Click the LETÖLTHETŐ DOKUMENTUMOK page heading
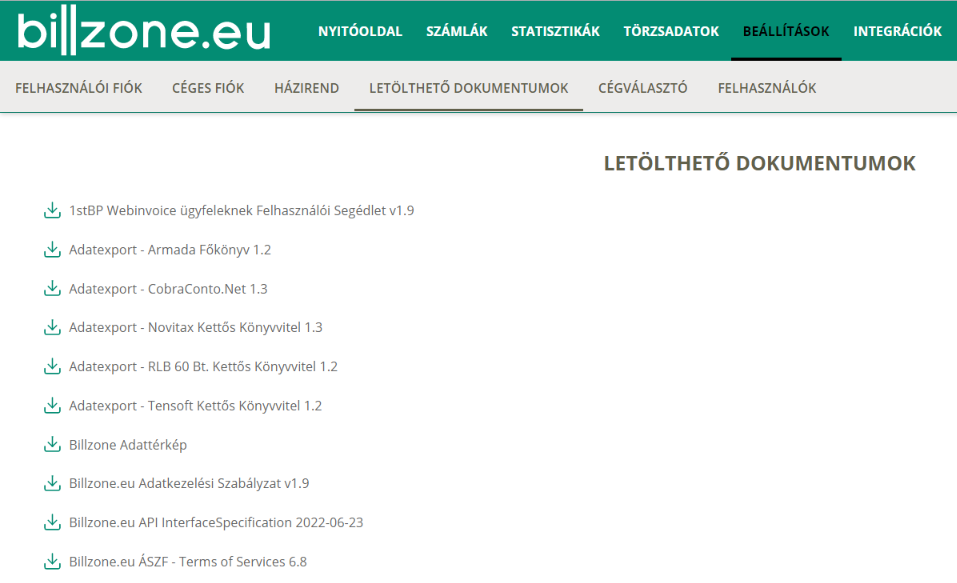Viewport: 957px width, 583px height. point(760,163)
